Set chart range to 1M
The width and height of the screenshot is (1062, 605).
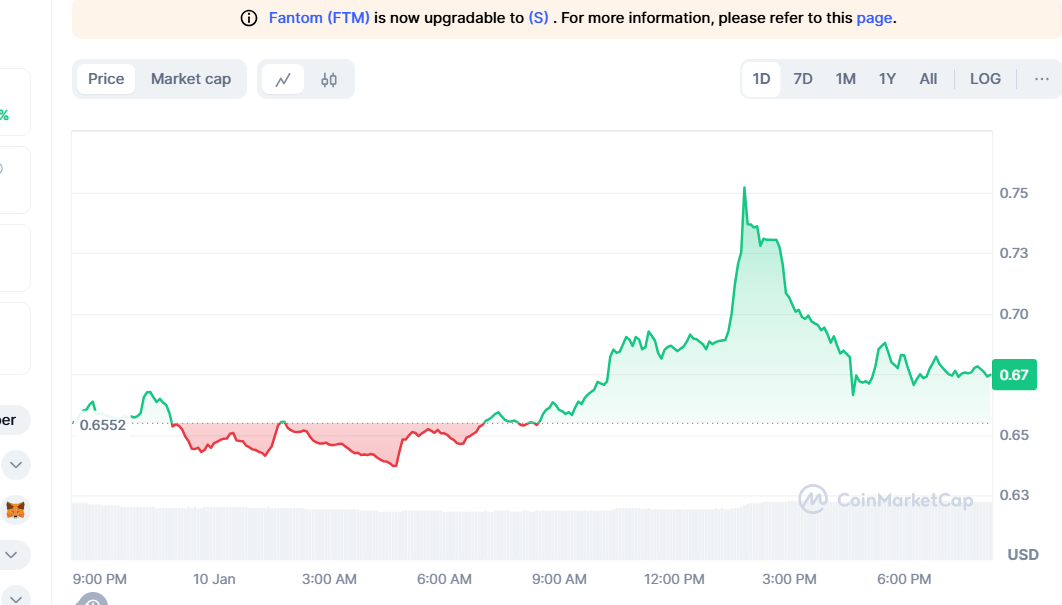click(x=845, y=79)
